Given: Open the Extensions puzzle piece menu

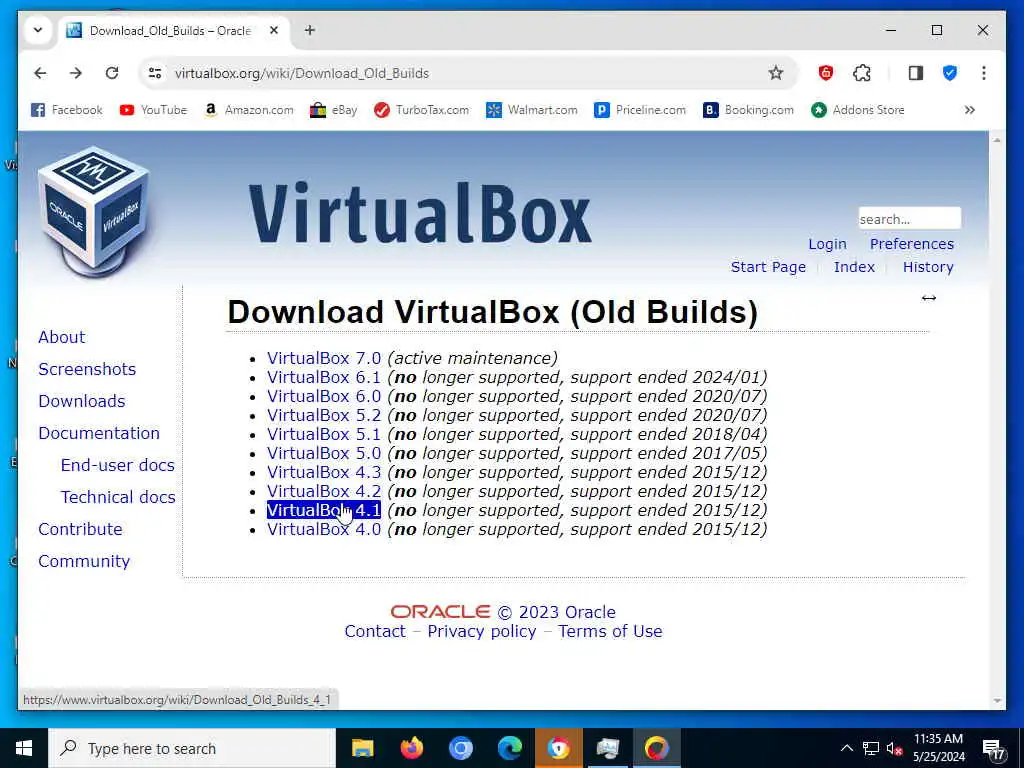Looking at the screenshot, I should (862, 73).
